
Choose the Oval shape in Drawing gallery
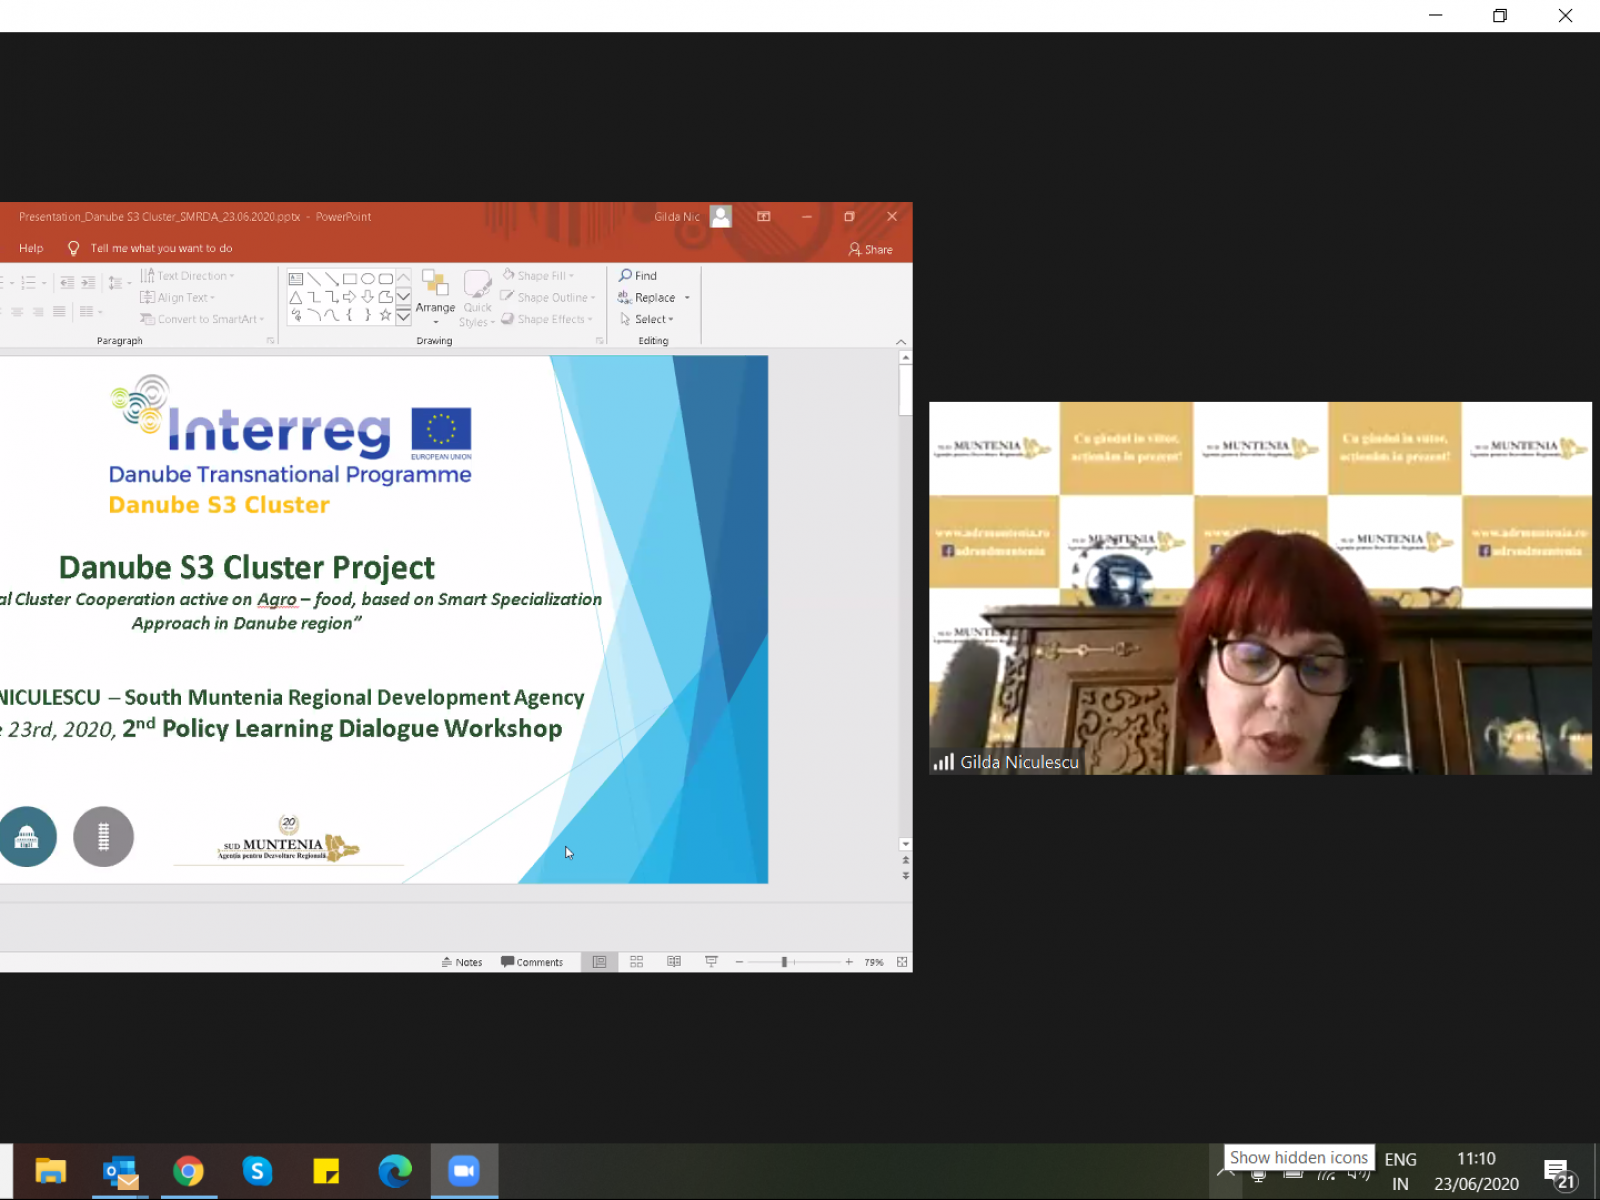pyautogui.click(x=368, y=279)
